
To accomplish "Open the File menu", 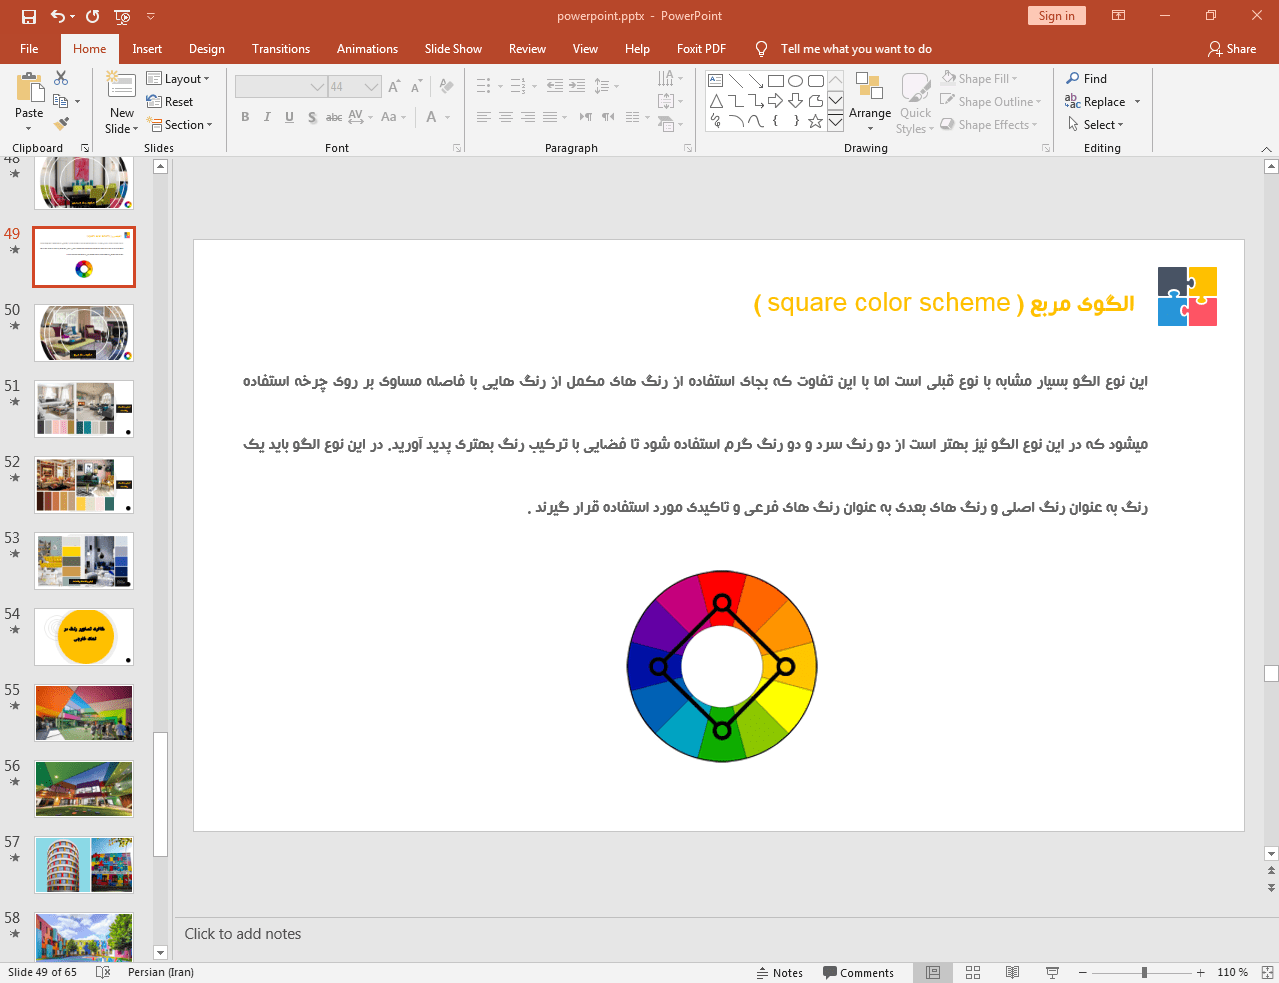I will [29, 48].
